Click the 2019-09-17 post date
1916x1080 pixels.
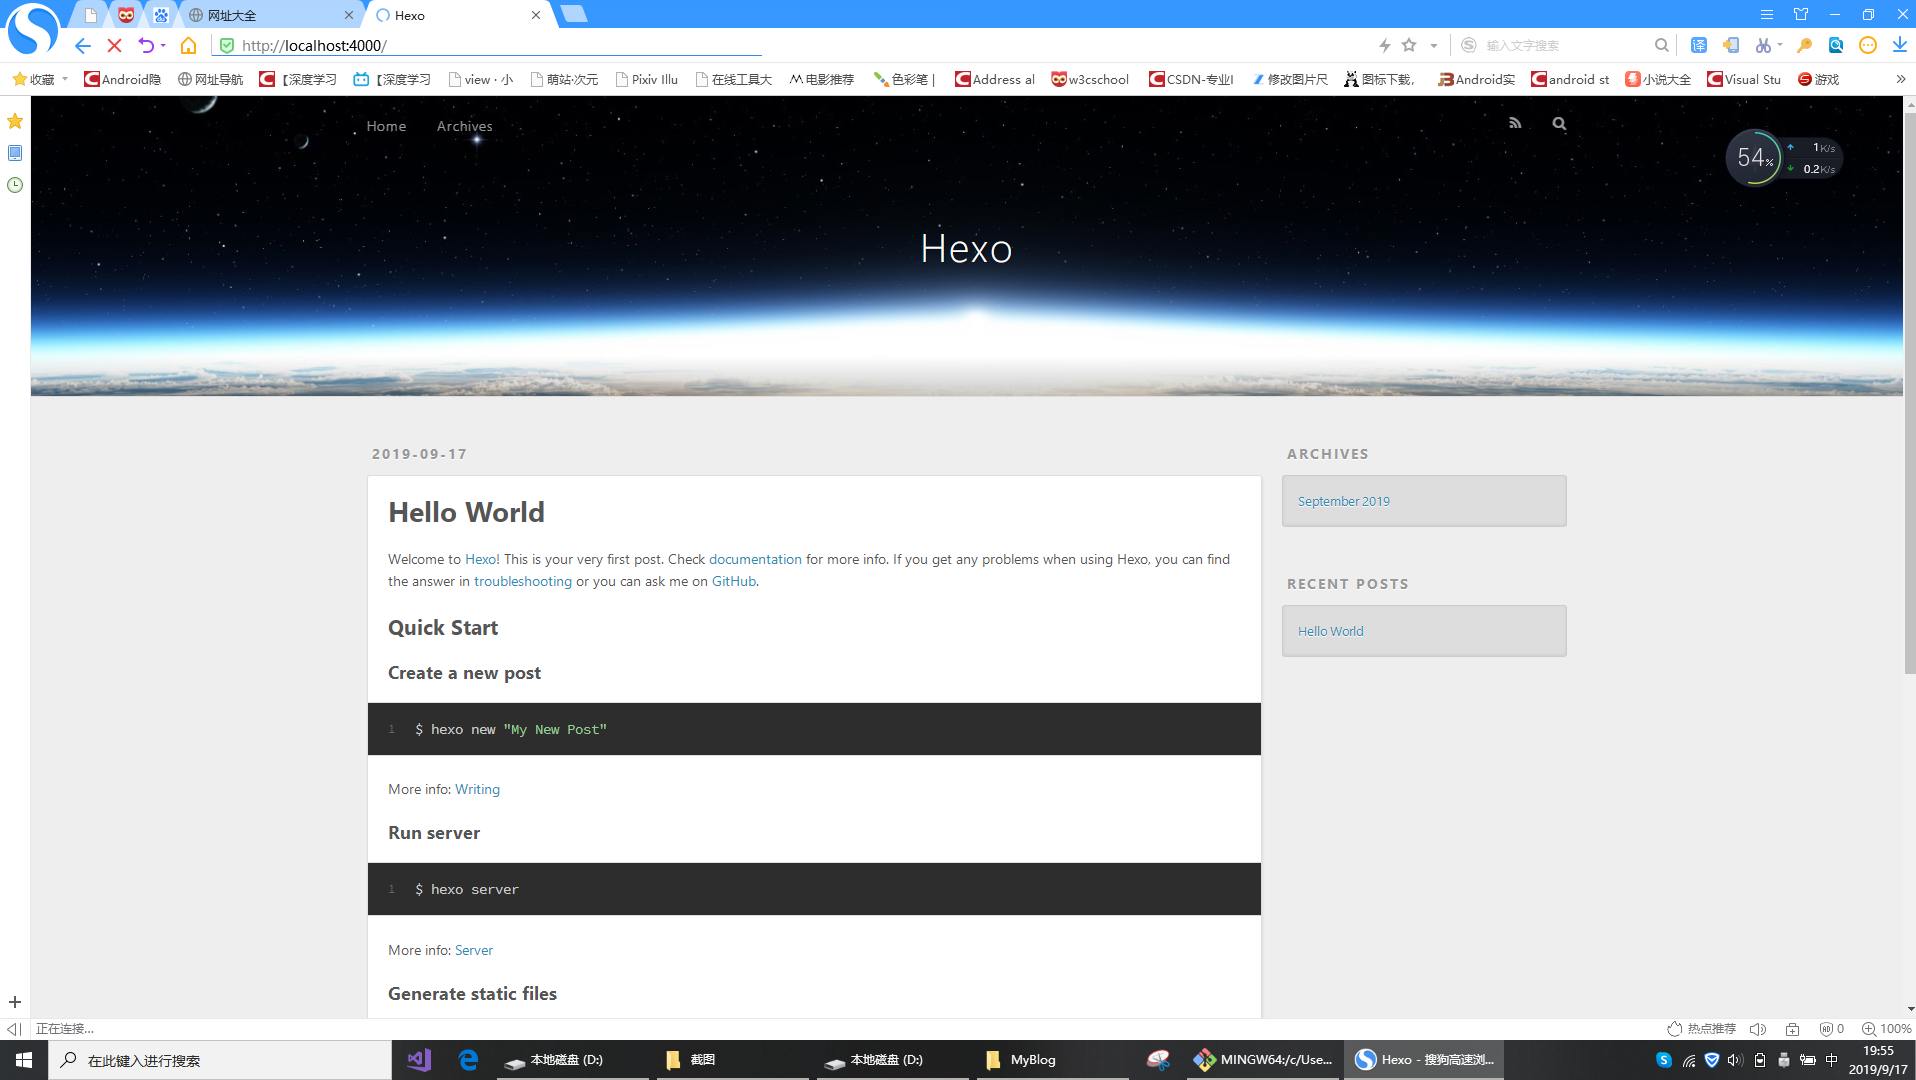click(419, 454)
